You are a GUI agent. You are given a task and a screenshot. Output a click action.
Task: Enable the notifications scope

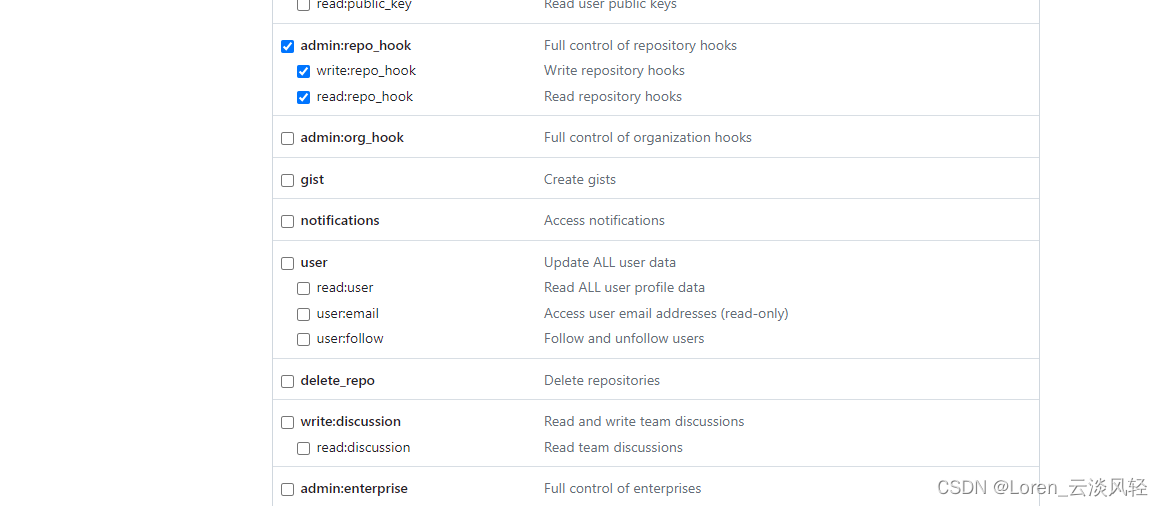[x=288, y=222]
